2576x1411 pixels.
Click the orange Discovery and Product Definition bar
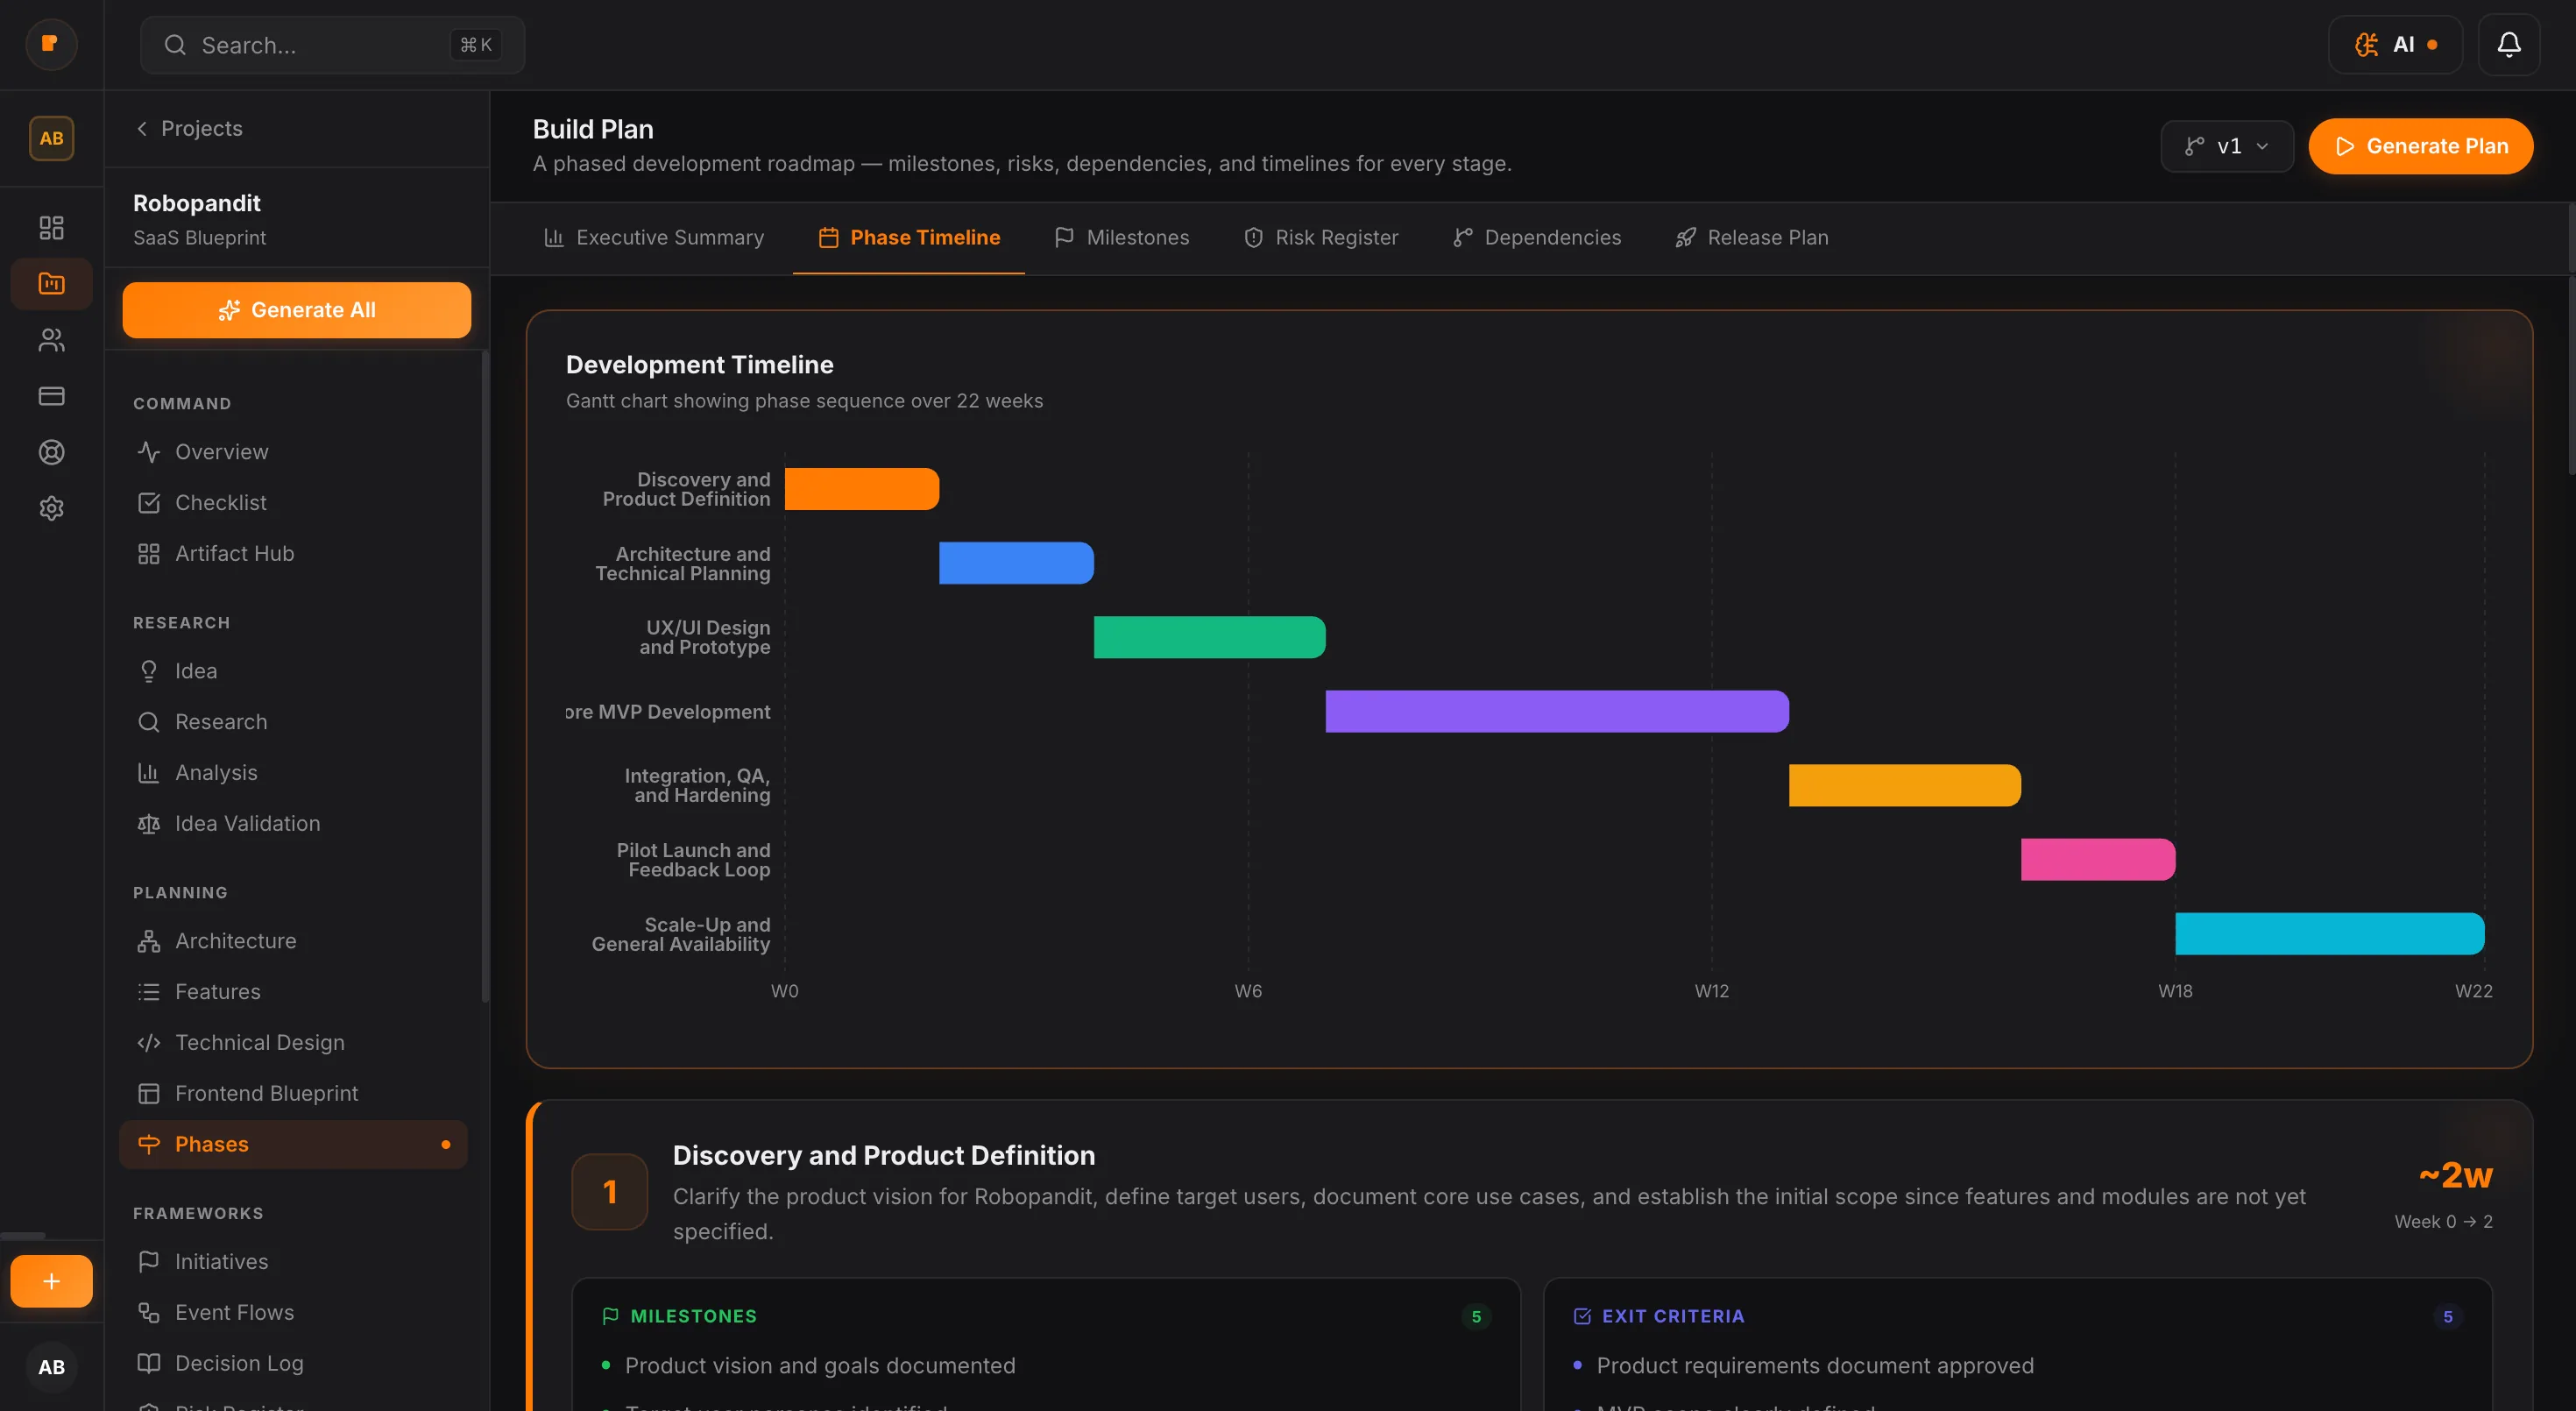coord(862,489)
